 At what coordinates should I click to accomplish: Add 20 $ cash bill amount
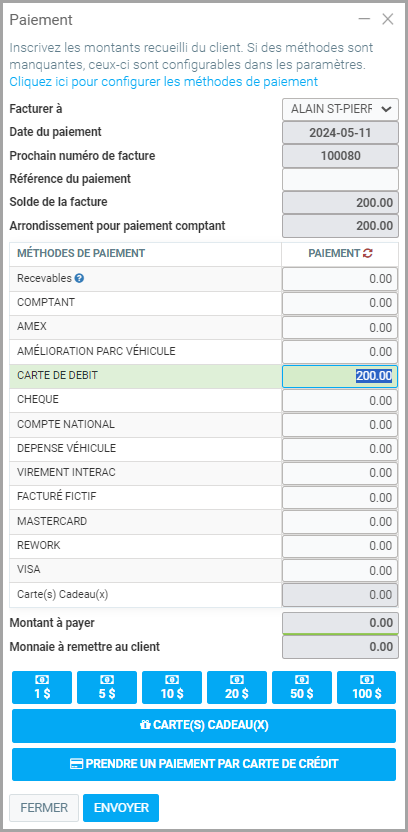pos(237,687)
